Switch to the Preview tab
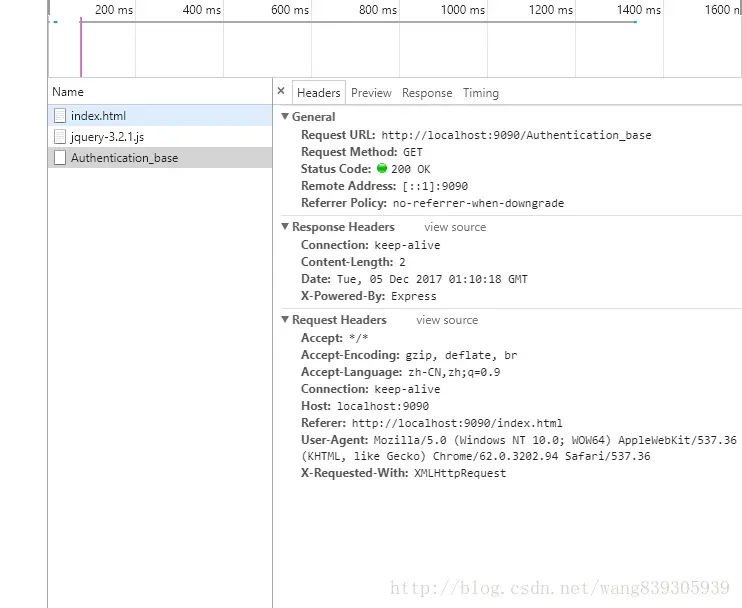Image resolution: width=742 pixels, height=608 pixels. click(x=371, y=93)
